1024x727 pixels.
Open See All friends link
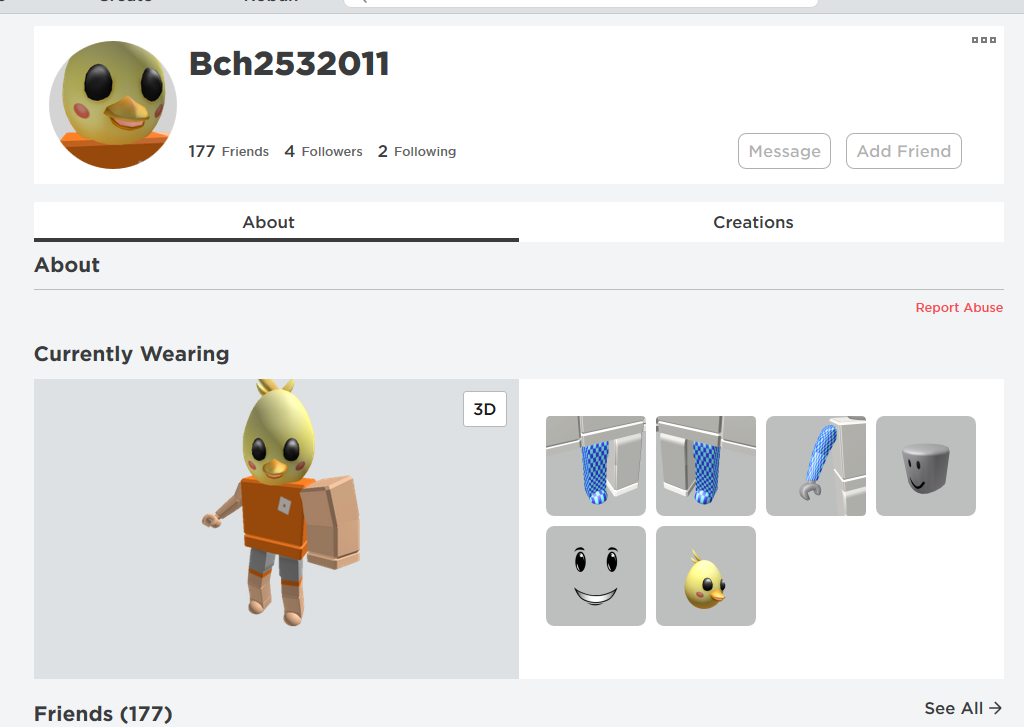click(963, 708)
